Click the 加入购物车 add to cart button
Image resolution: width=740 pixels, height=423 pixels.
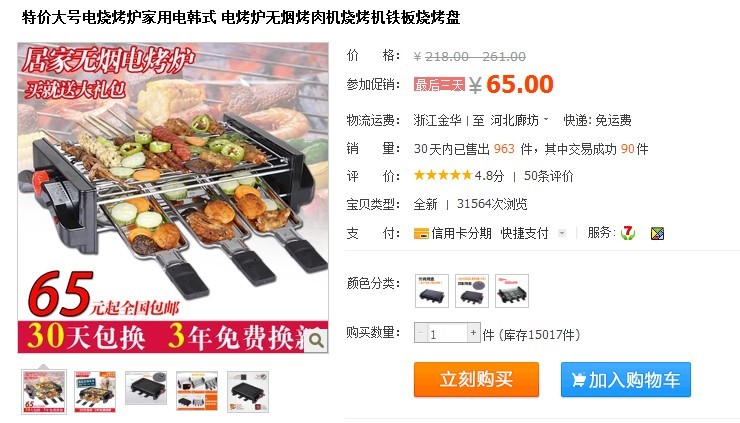[x=626, y=380]
